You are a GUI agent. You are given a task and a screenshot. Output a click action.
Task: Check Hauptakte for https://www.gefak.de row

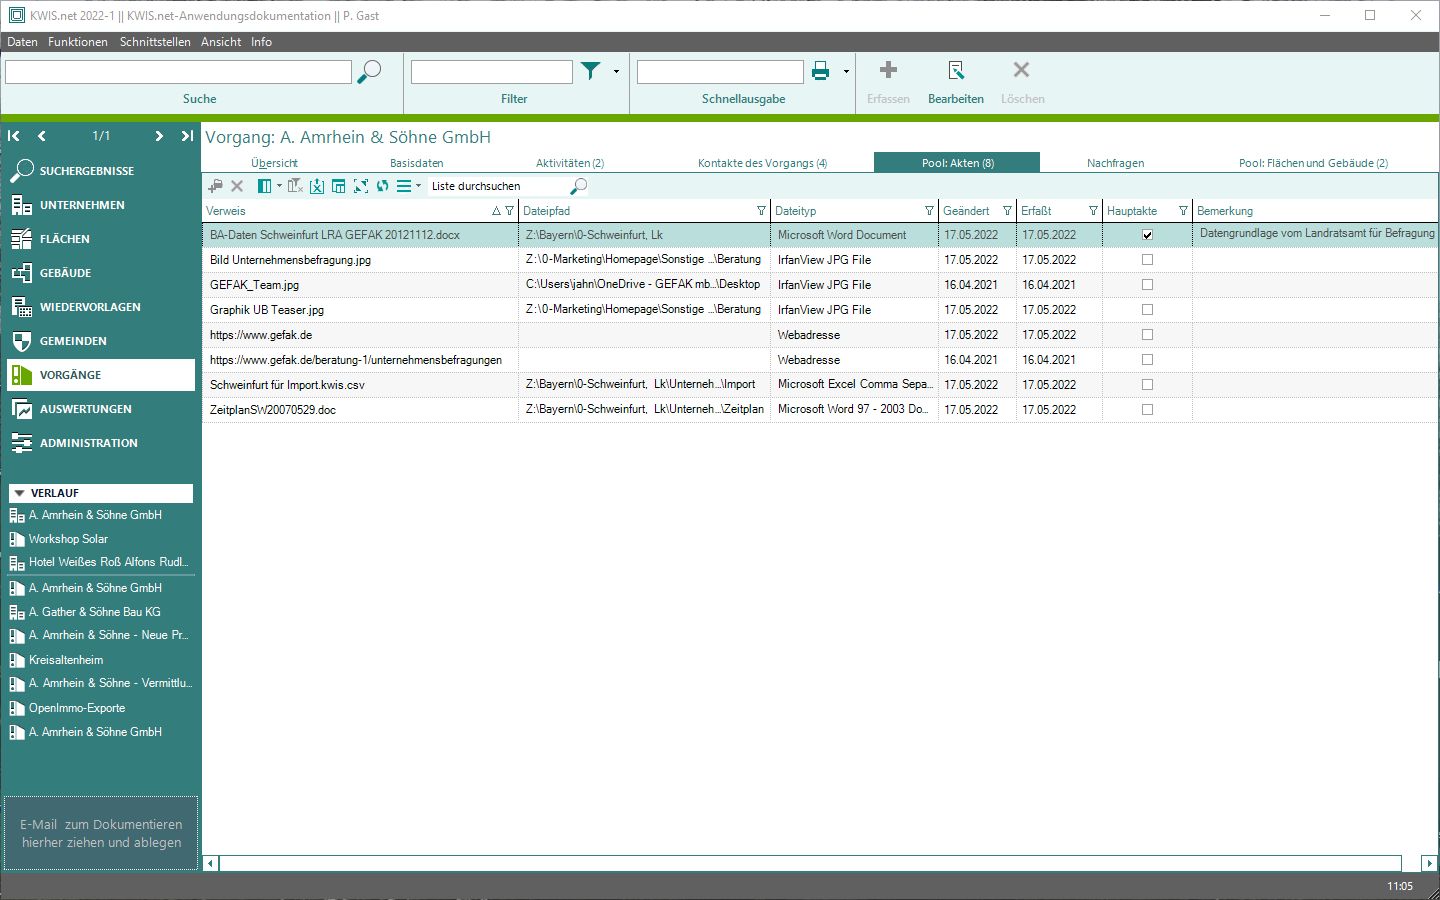(1147, 335)
